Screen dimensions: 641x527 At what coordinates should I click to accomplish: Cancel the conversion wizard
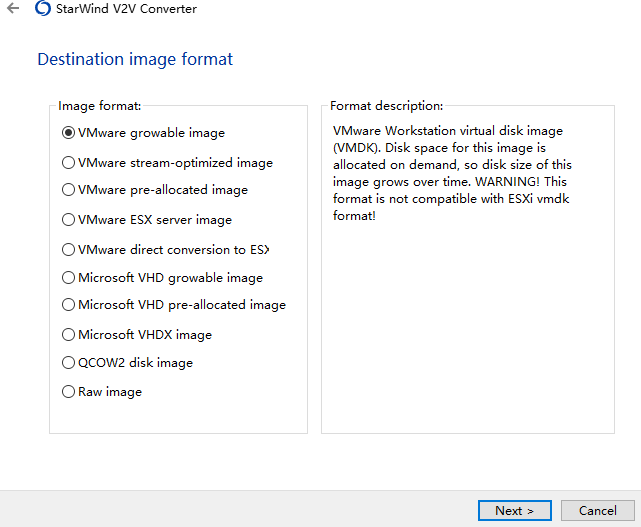click(x=597, y=511)
